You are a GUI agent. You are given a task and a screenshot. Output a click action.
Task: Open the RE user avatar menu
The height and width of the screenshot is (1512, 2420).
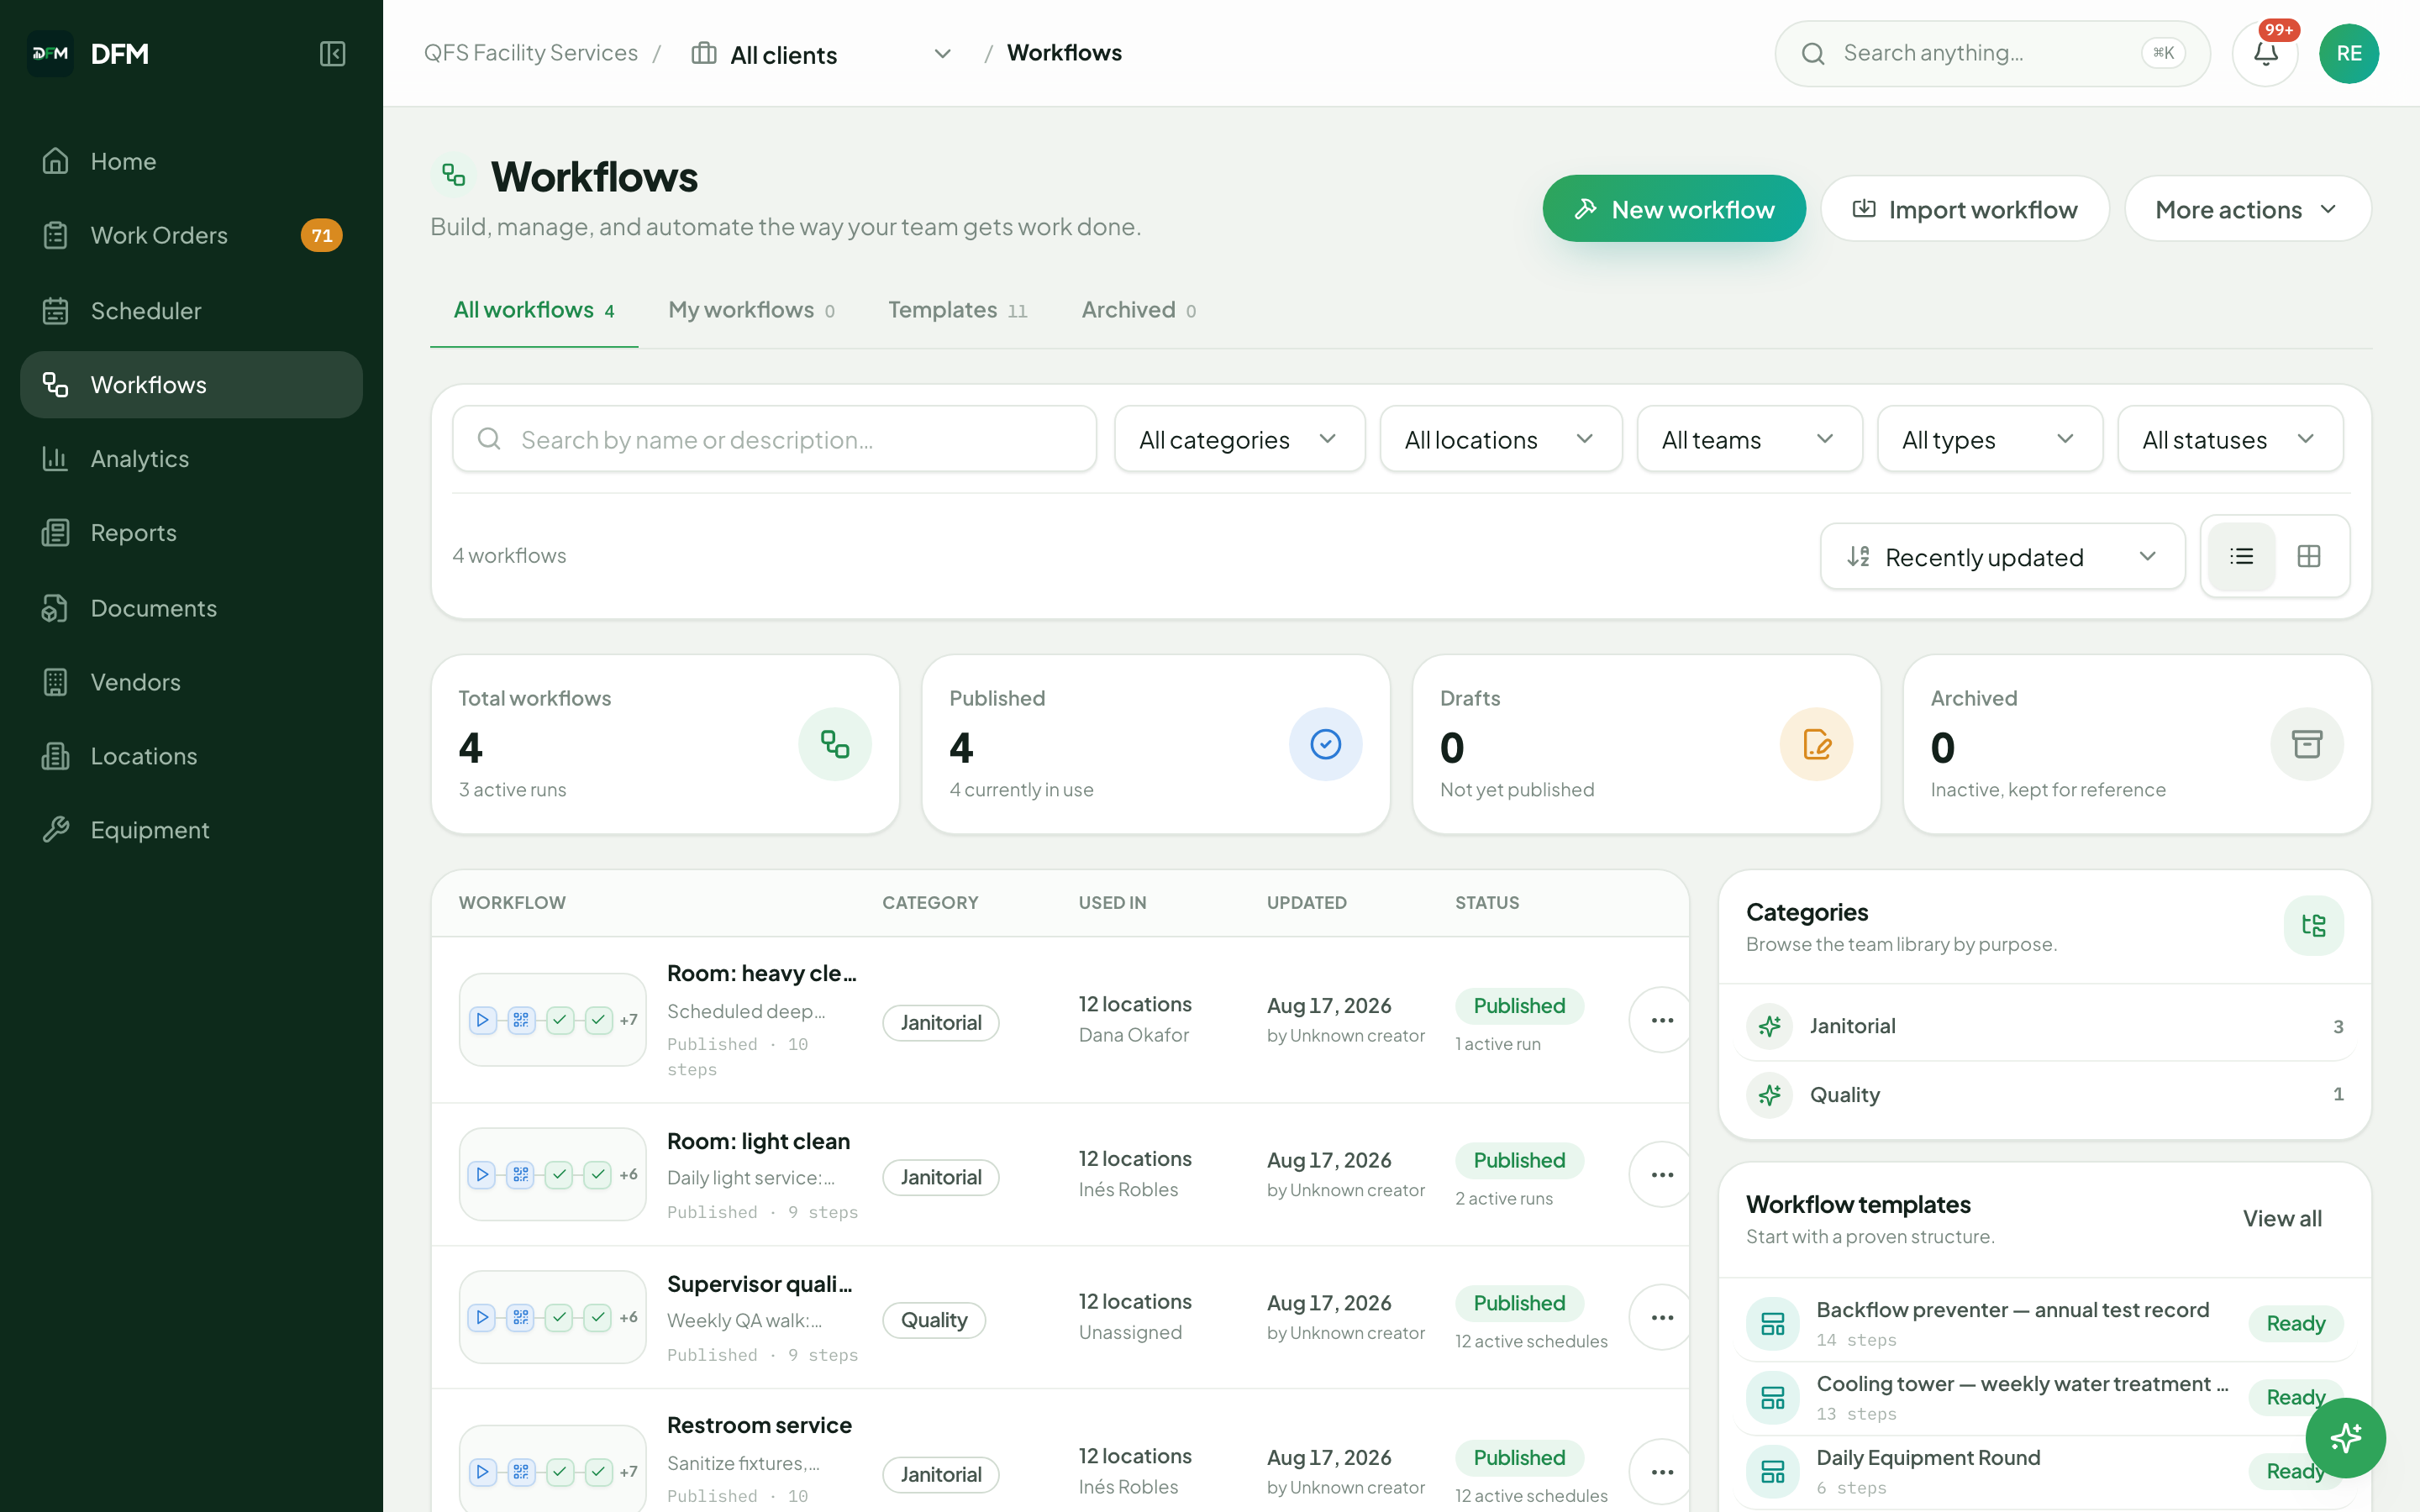[x=2348, y=53]
